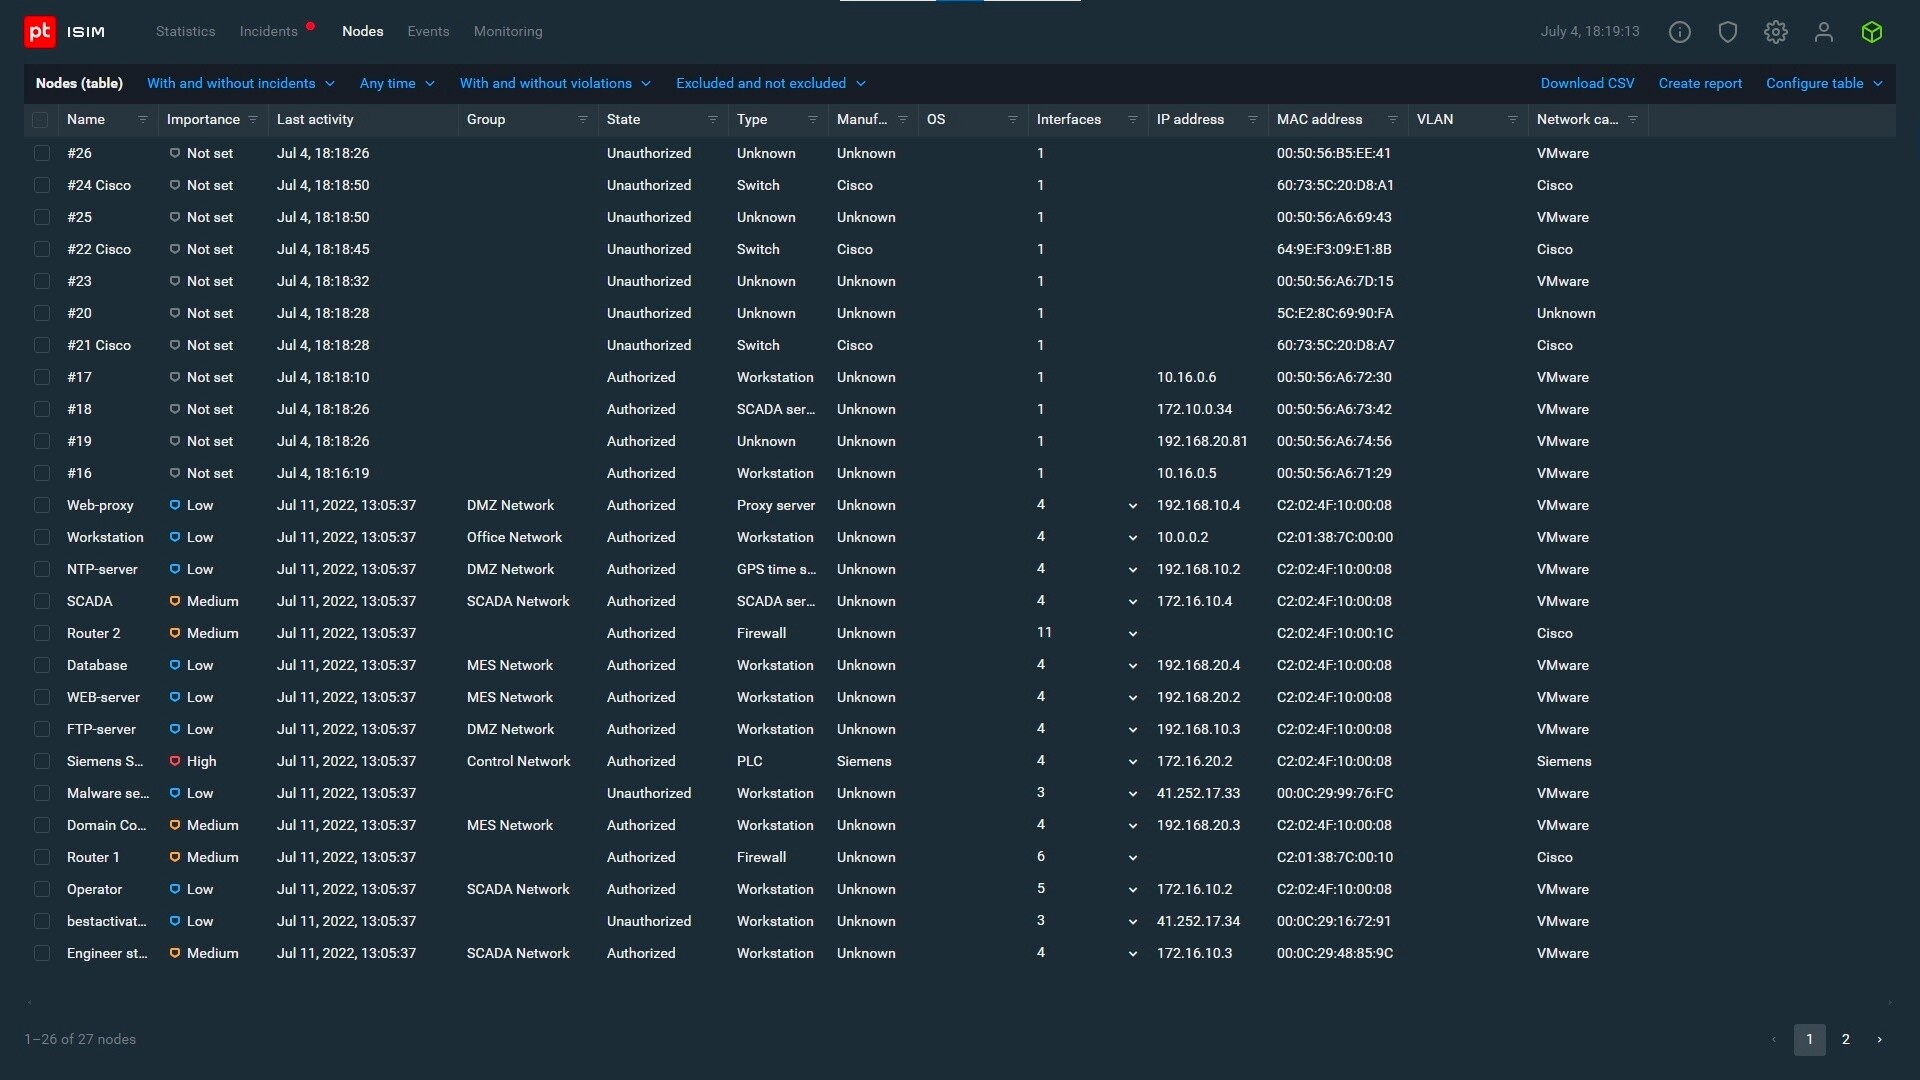Tick the Web-proxy row checkbox
Screen dimensions: 1920x1080
click(41, 505)
